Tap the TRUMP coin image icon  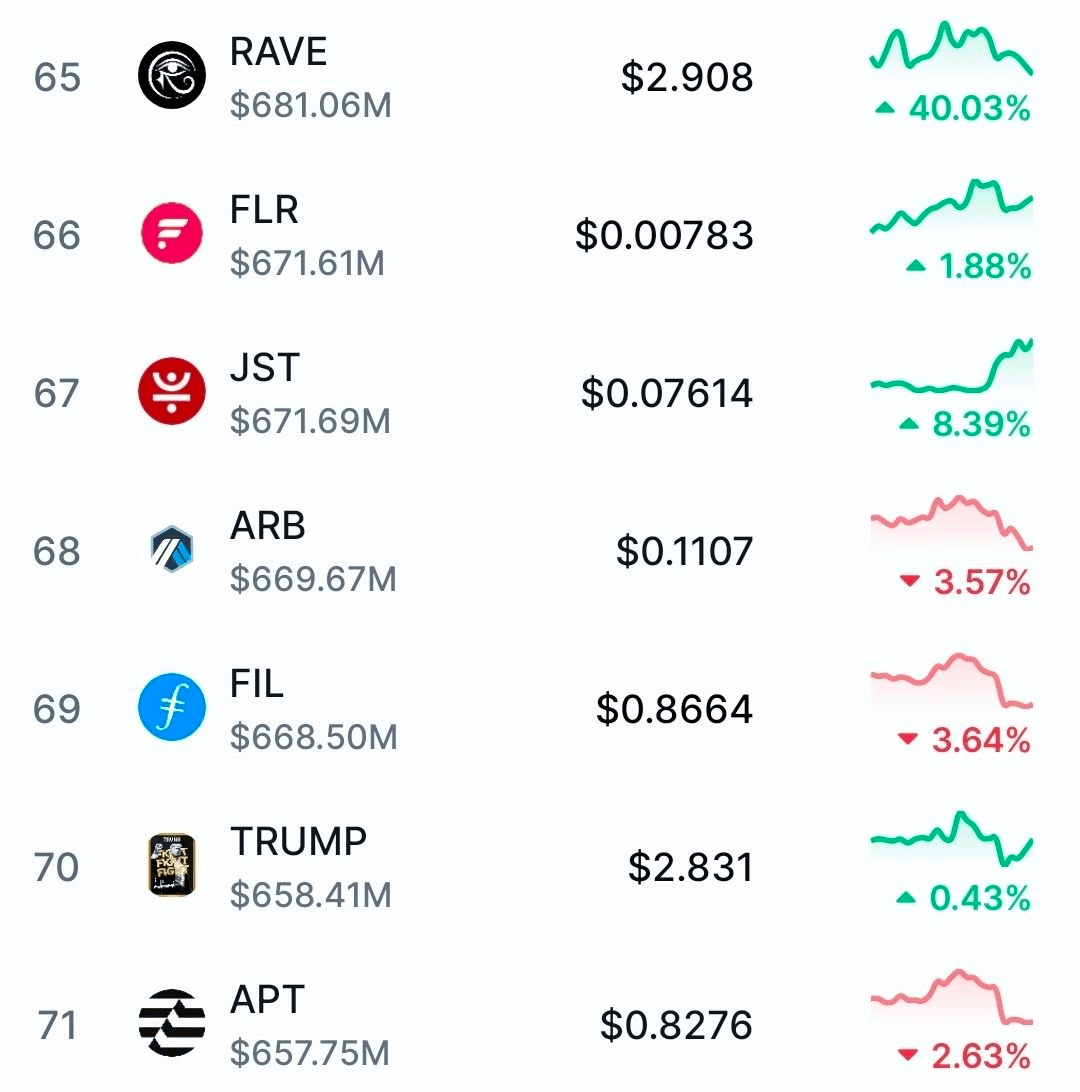click(172, 866)
